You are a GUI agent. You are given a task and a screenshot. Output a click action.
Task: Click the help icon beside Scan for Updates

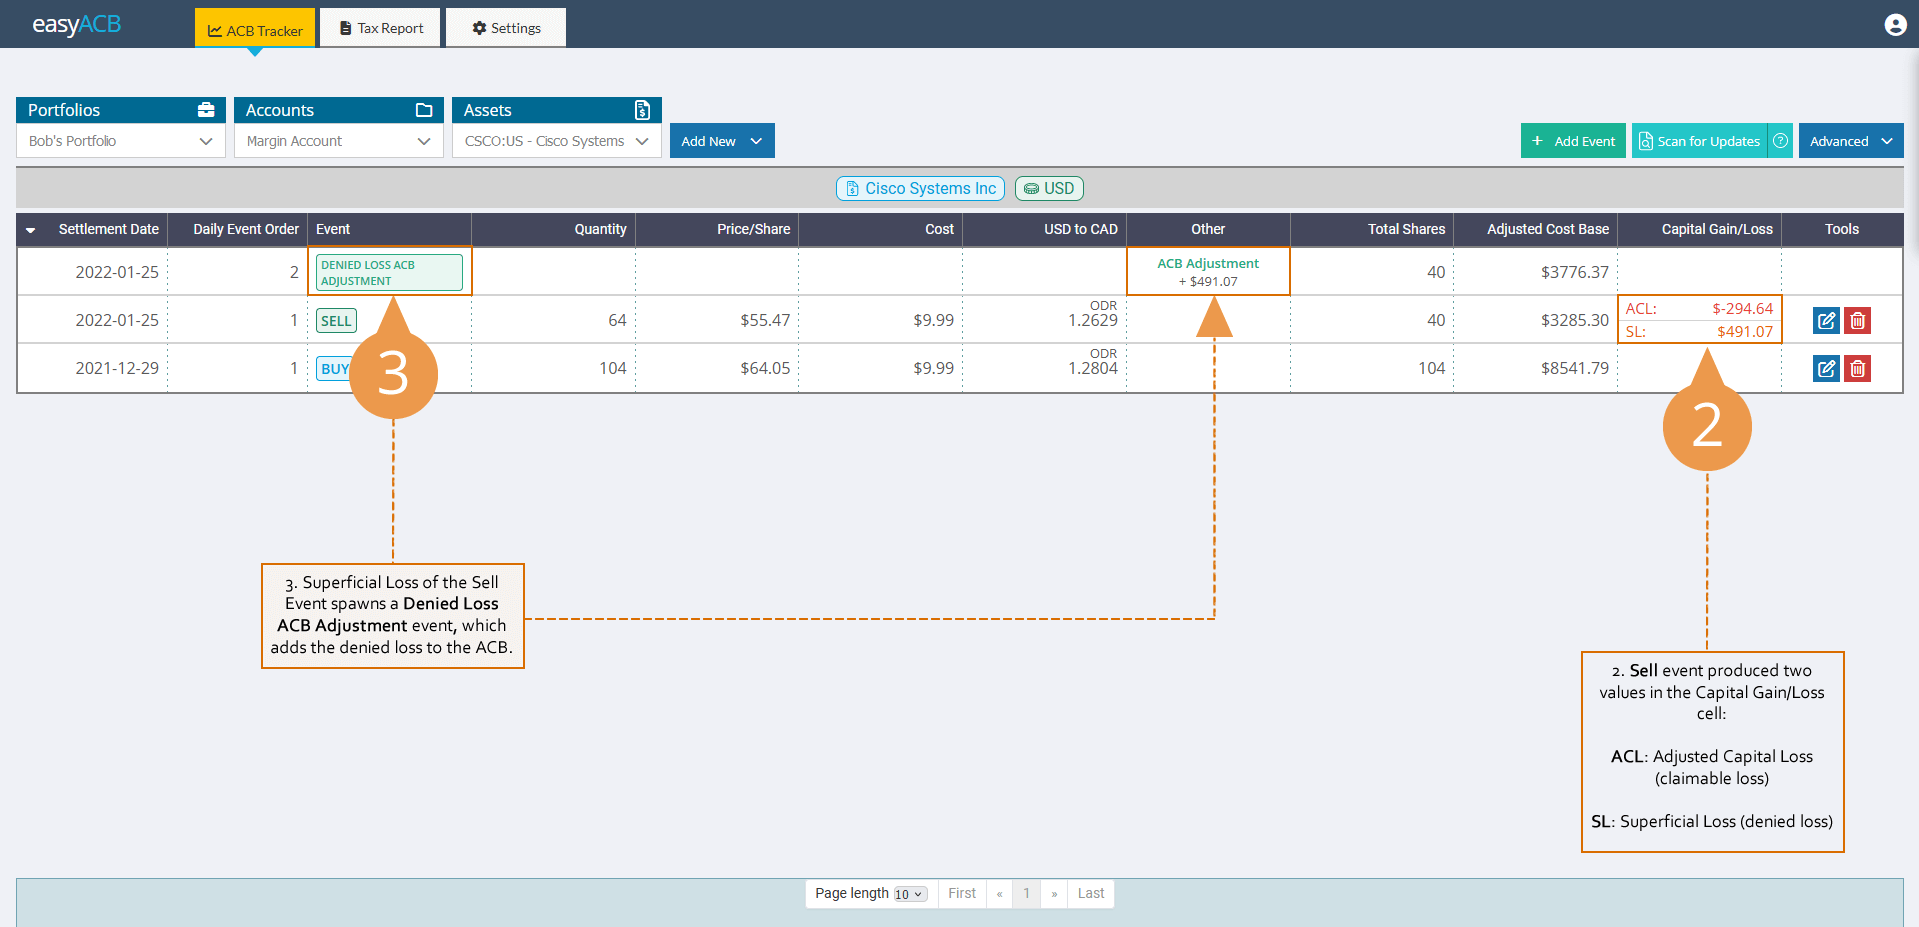tap(1780, 140)
